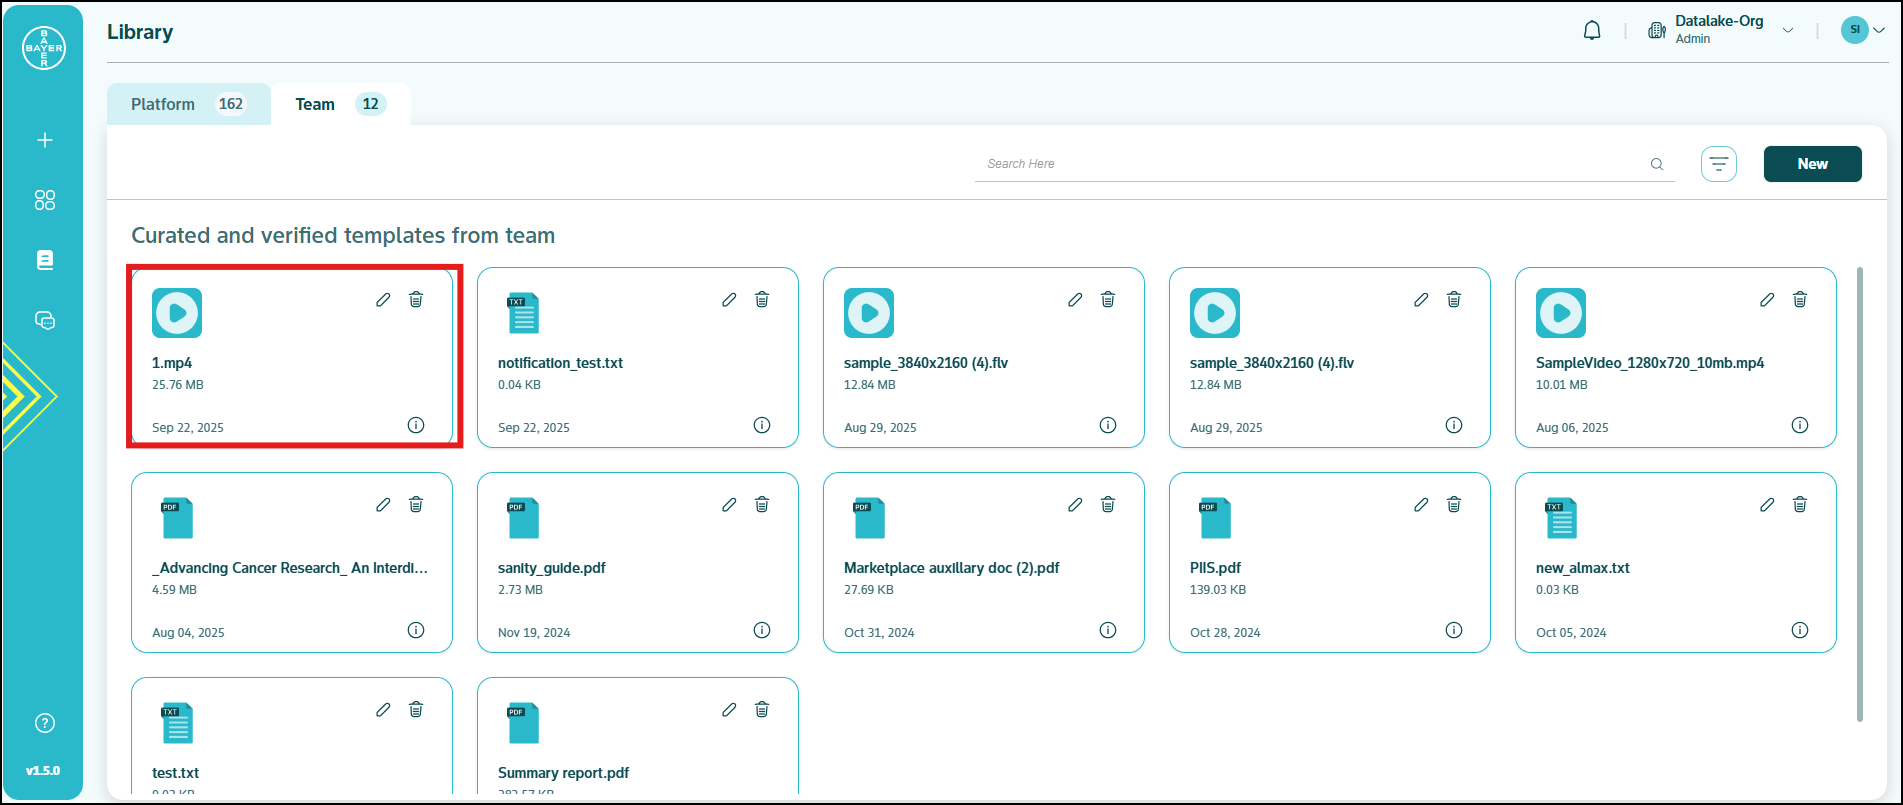Open the notifications bell
Screen dimensions: 1903x805
[x=1592, y=31]
